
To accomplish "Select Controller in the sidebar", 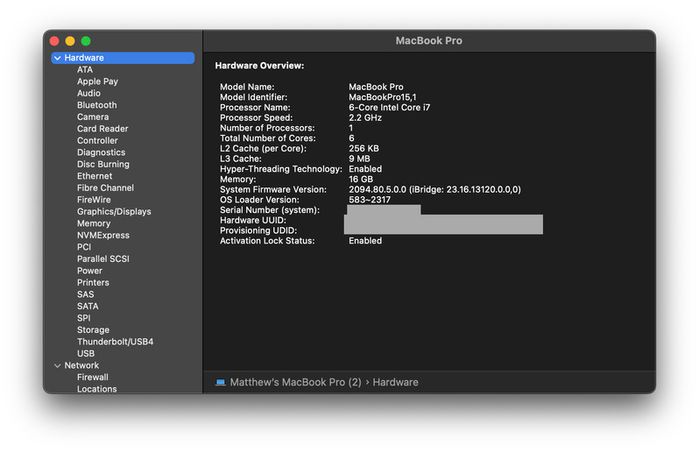I will [97, 141].
